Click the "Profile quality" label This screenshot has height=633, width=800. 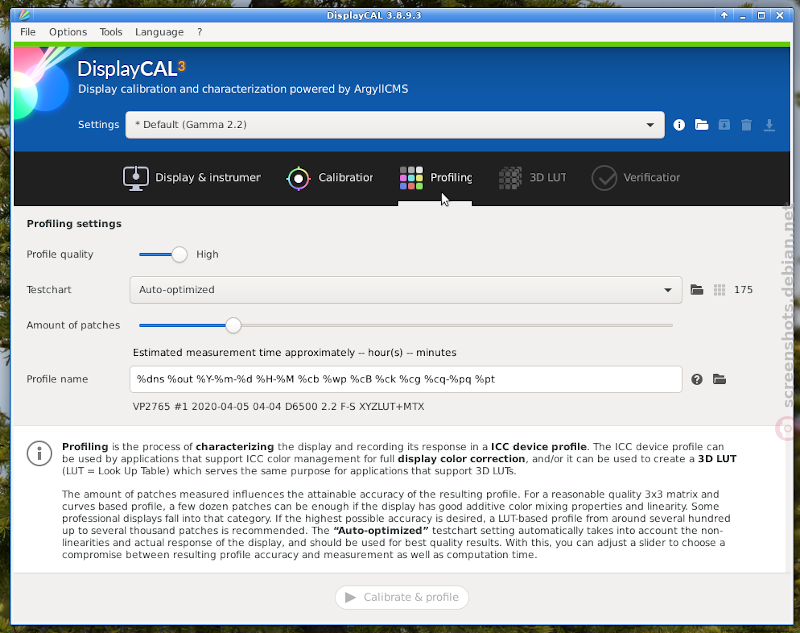[x=60, y=255]
